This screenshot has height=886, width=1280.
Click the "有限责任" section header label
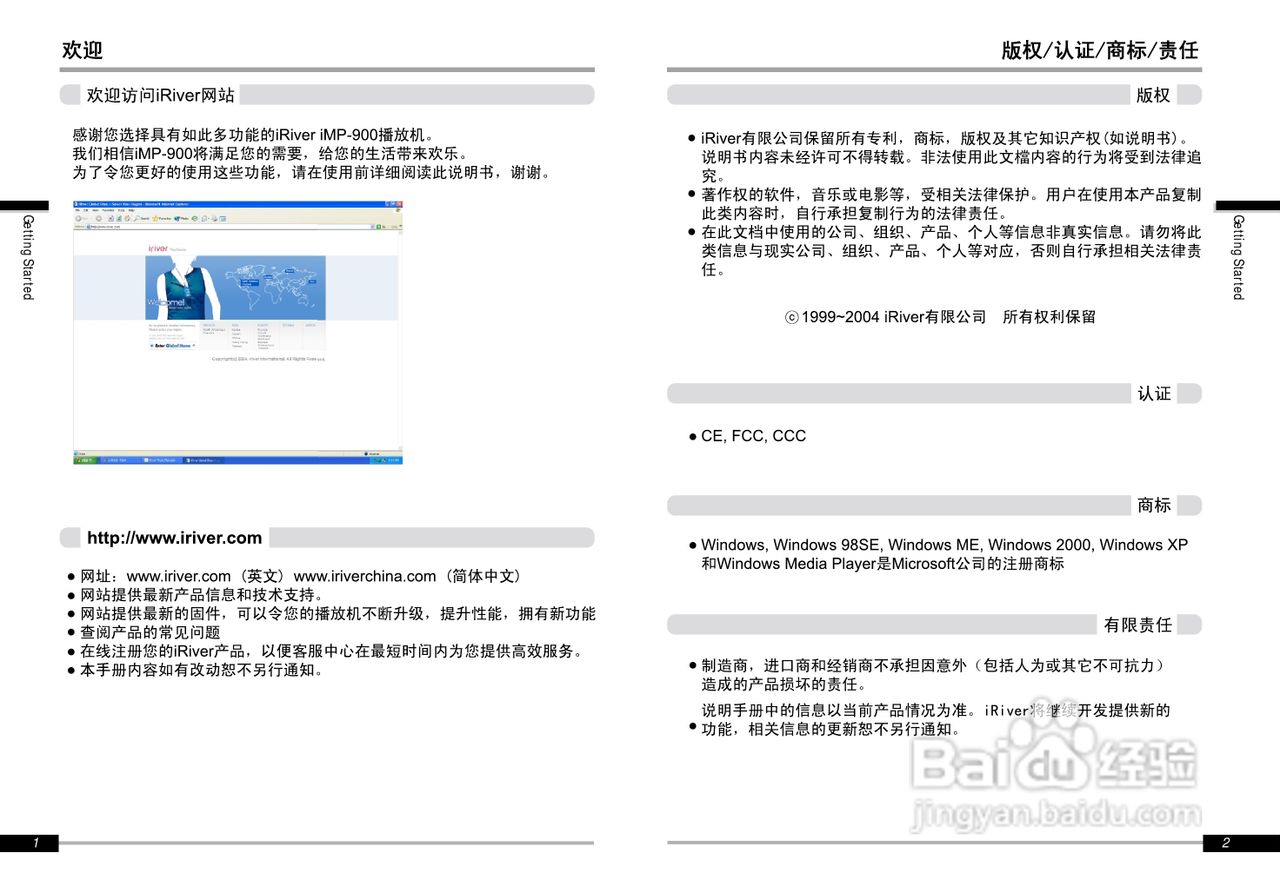pyautogui.click(x=1138, y=625)
